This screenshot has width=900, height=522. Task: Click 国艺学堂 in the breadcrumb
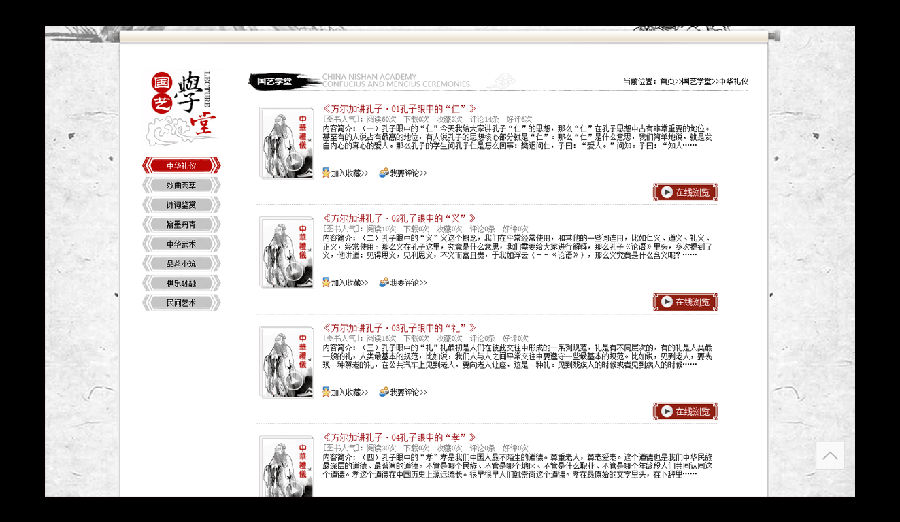click(x=696, y=82)
